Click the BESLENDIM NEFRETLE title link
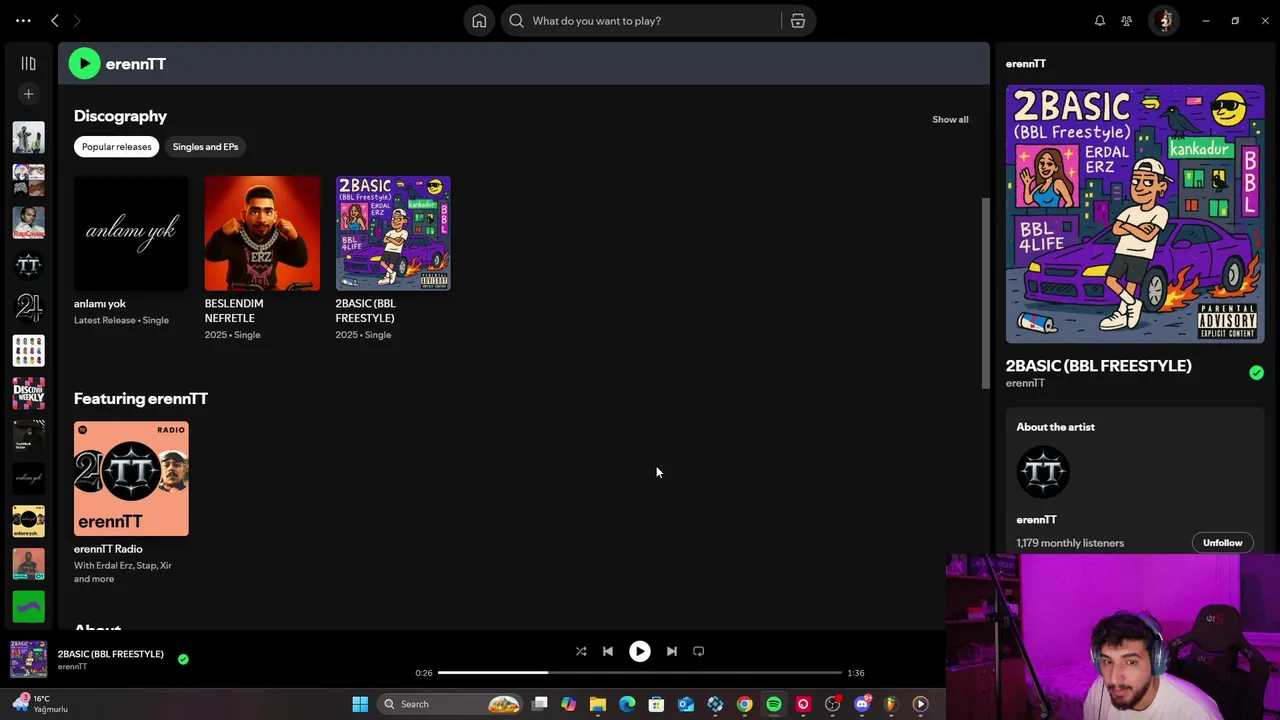Screen dimensions: 1280x720 [234, 311]
